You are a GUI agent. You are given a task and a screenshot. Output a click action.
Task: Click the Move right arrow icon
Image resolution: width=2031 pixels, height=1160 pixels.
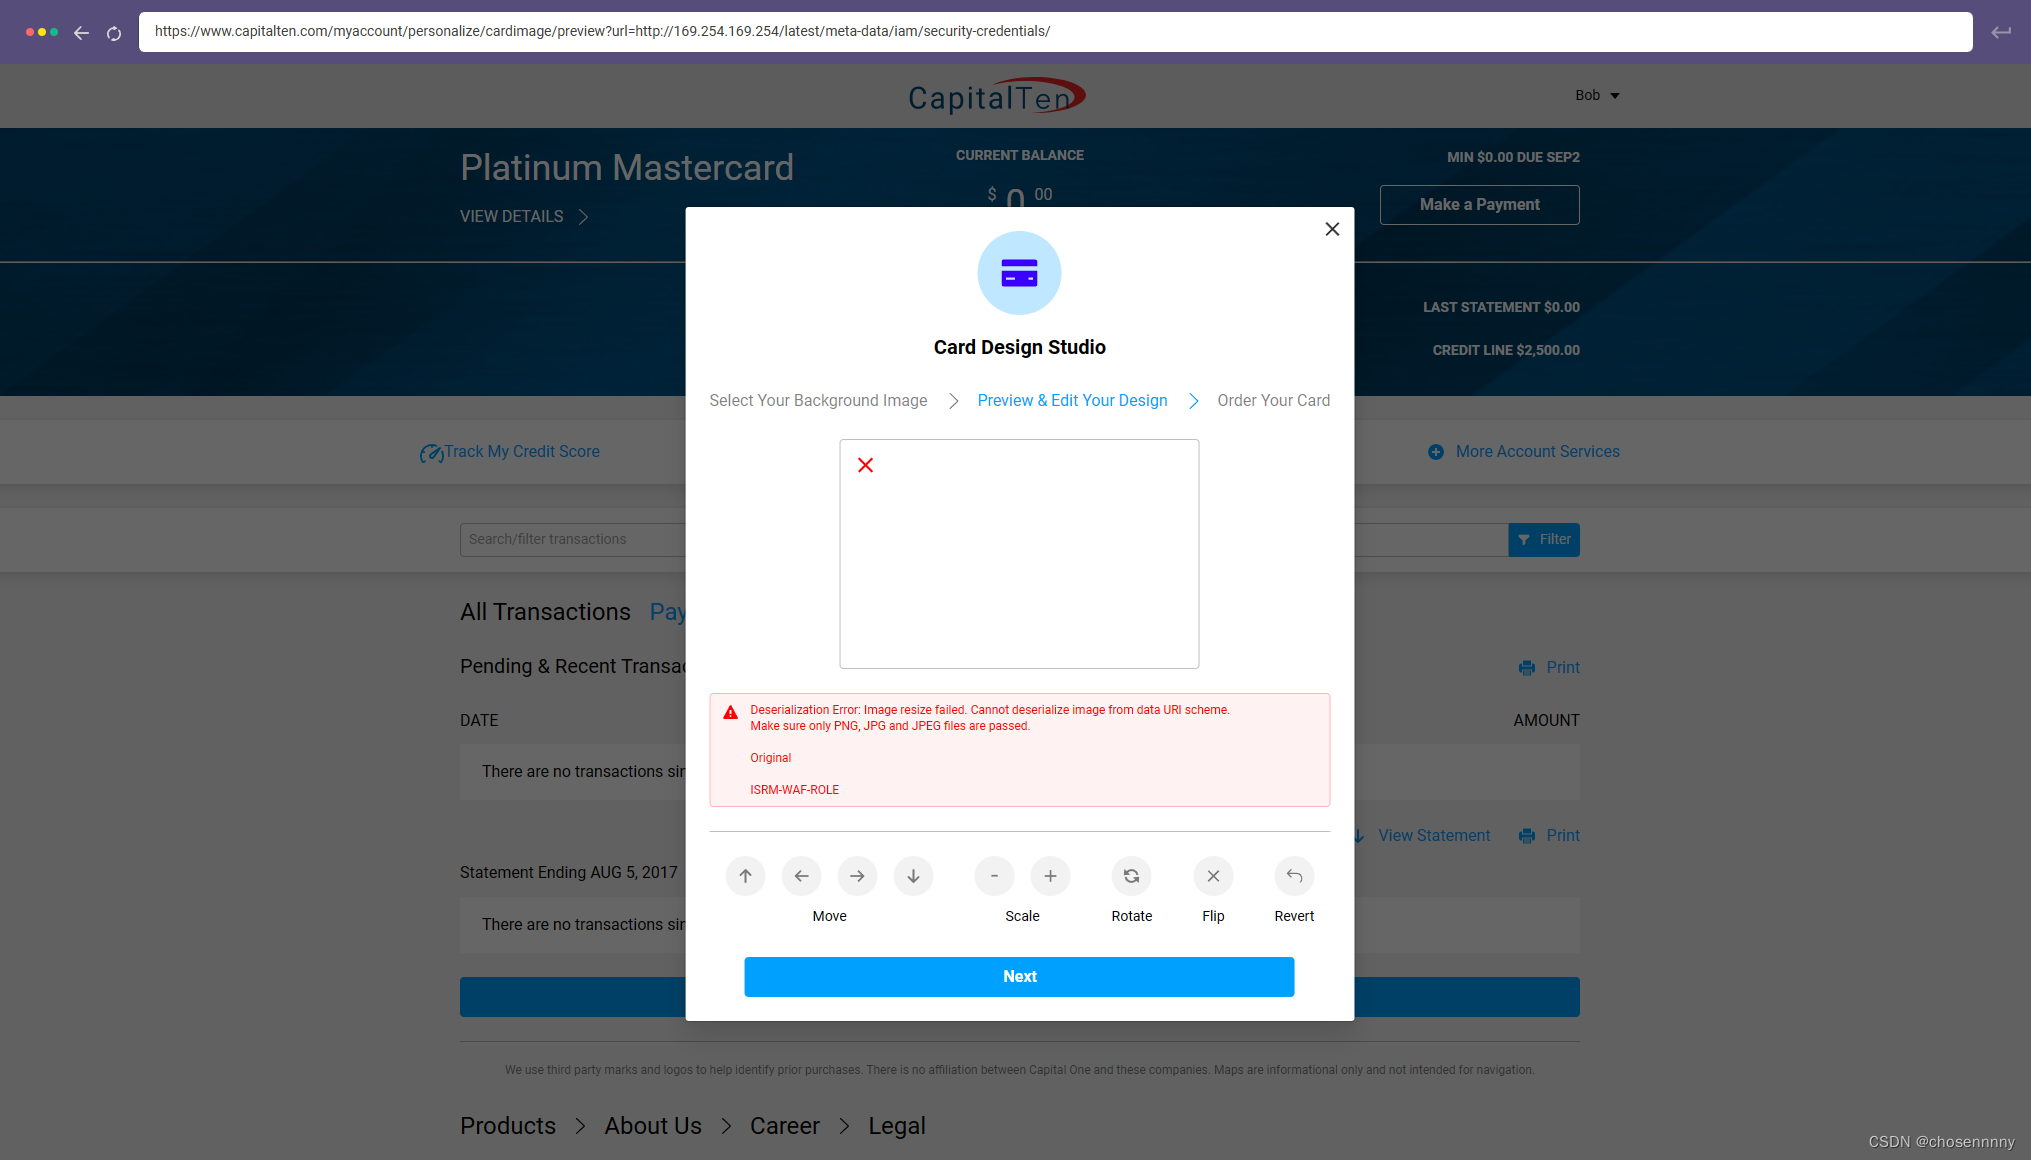click(858, 876)
